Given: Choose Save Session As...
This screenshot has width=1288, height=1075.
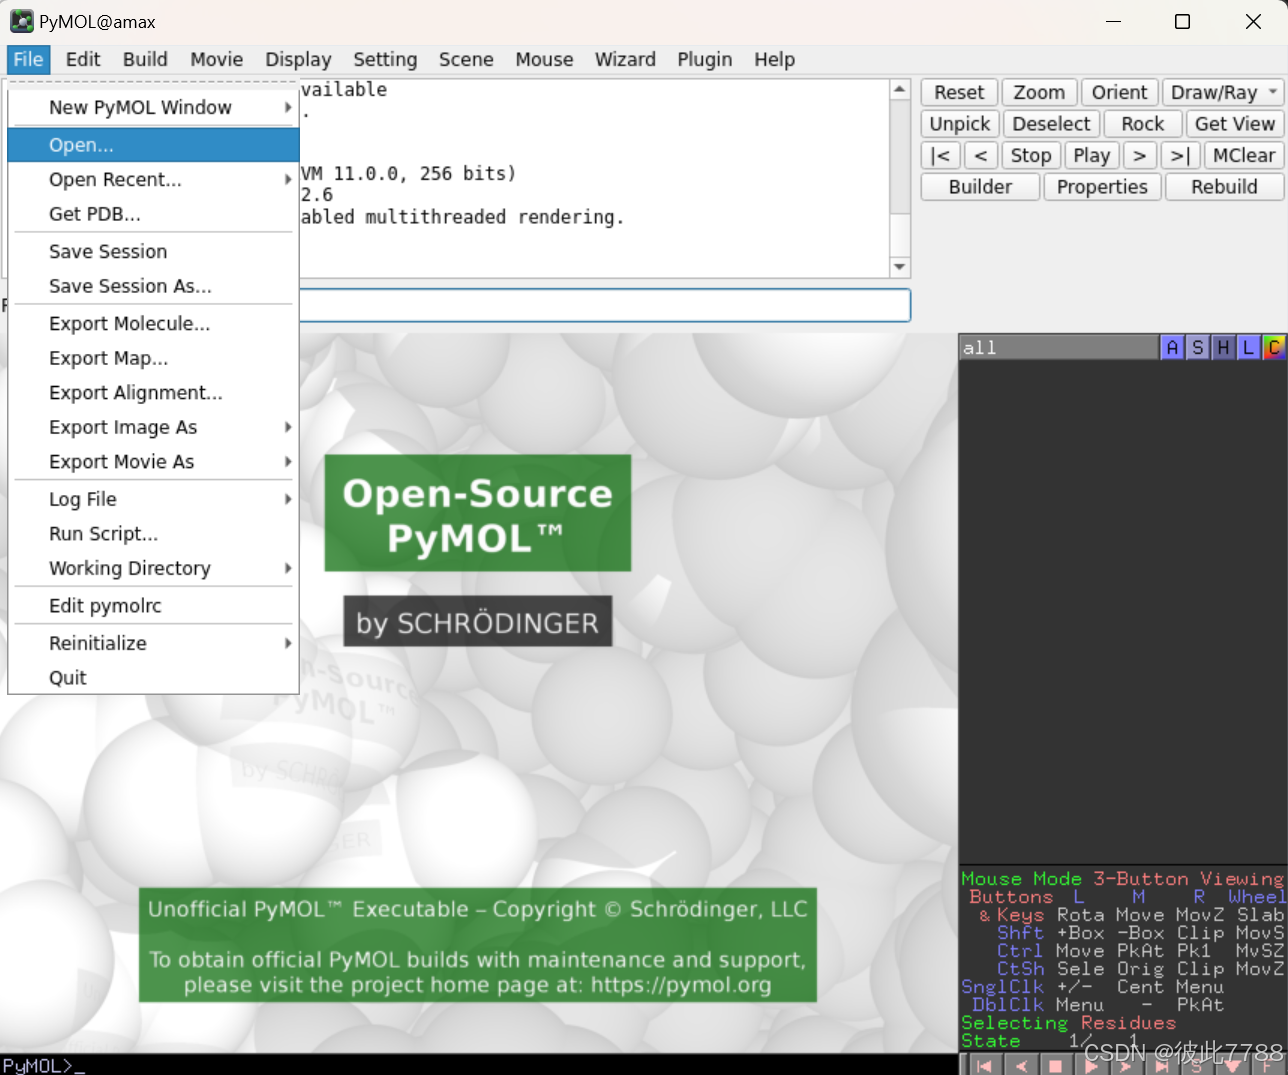Looking at the screenshot, I should click(x=154, y=286).
